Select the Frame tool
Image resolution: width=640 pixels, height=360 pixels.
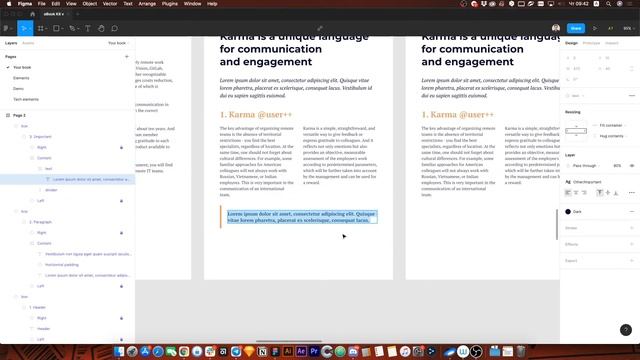40,28
